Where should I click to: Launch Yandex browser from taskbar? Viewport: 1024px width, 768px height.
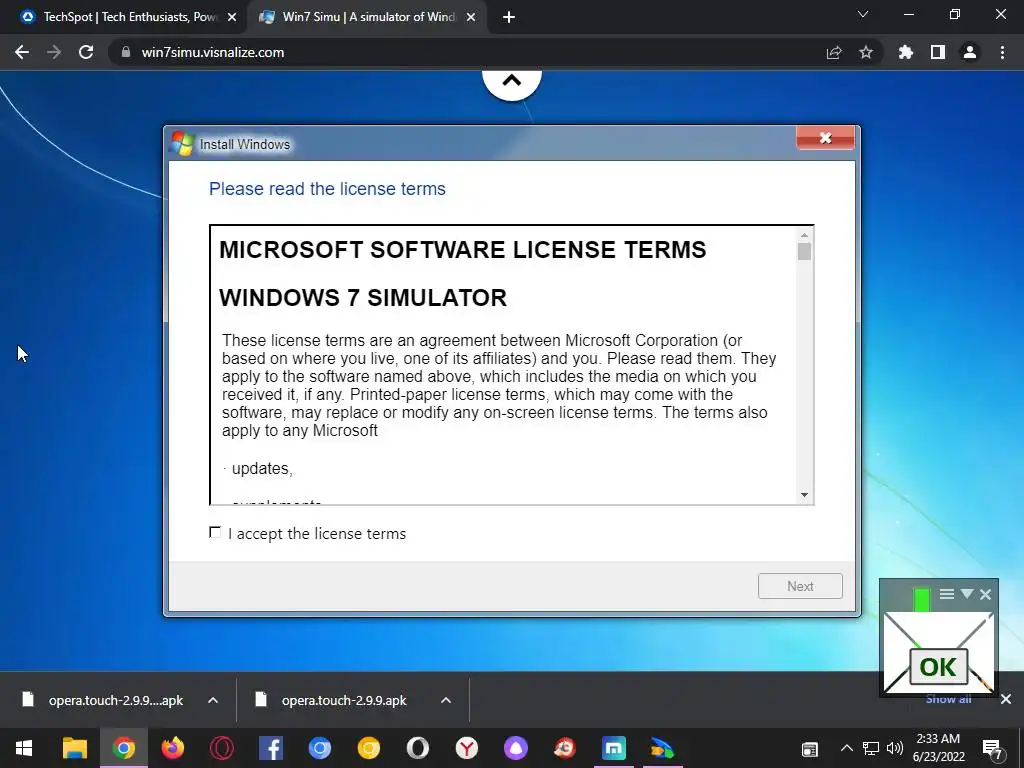466,748
